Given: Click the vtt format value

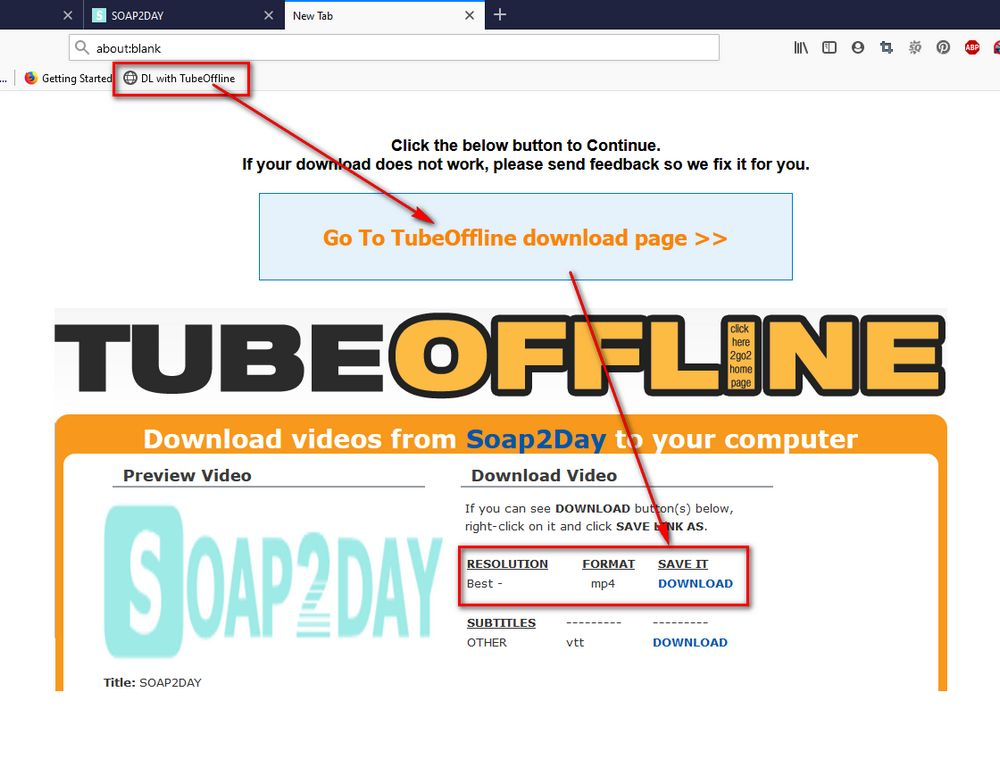Looking at the screenshot, I should pos(575,642).
